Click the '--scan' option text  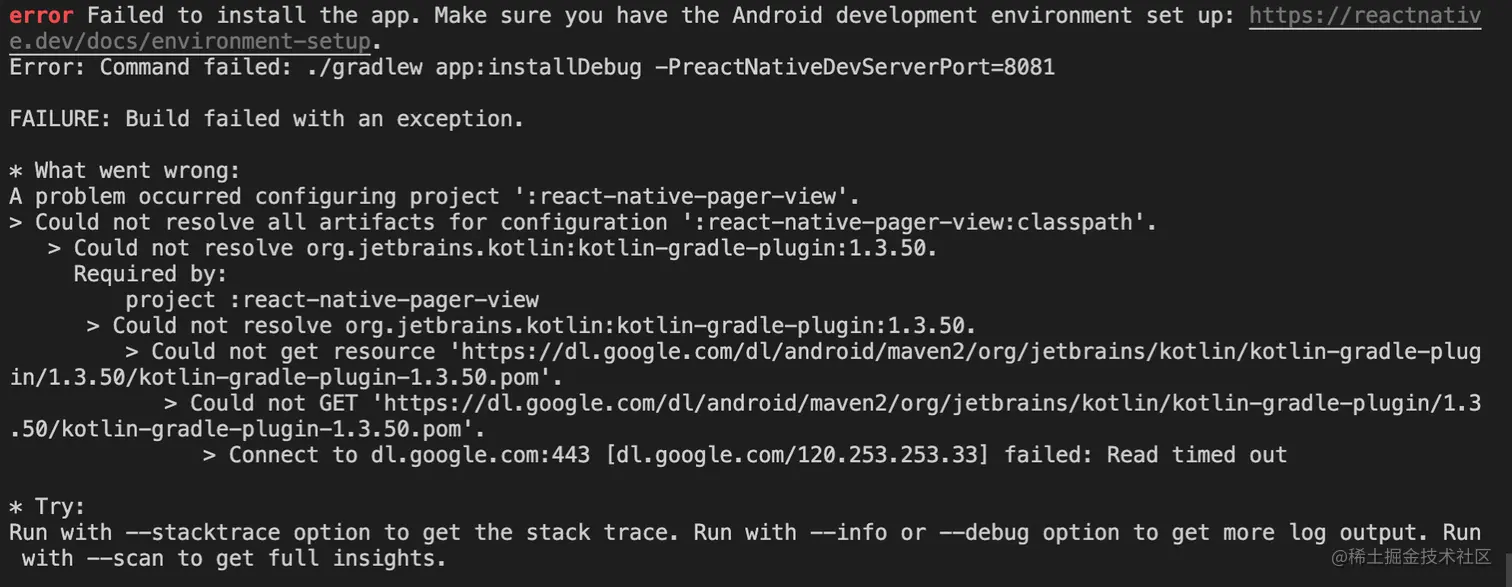click(117, 558)
